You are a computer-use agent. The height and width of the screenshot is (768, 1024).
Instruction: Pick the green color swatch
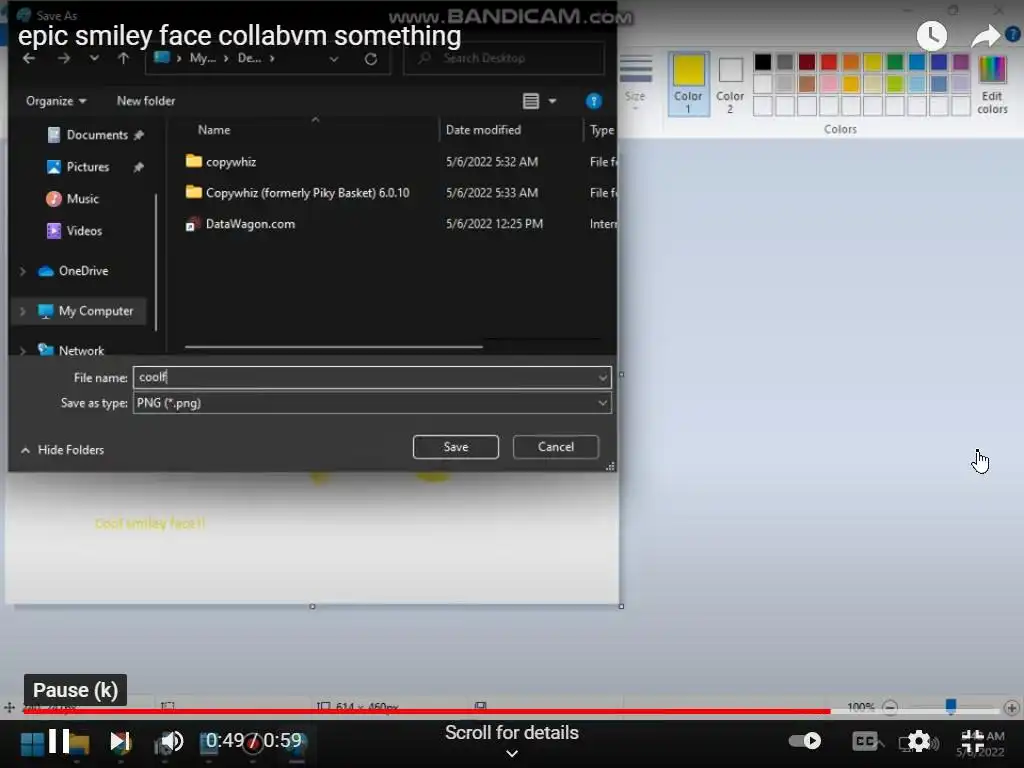895,62
